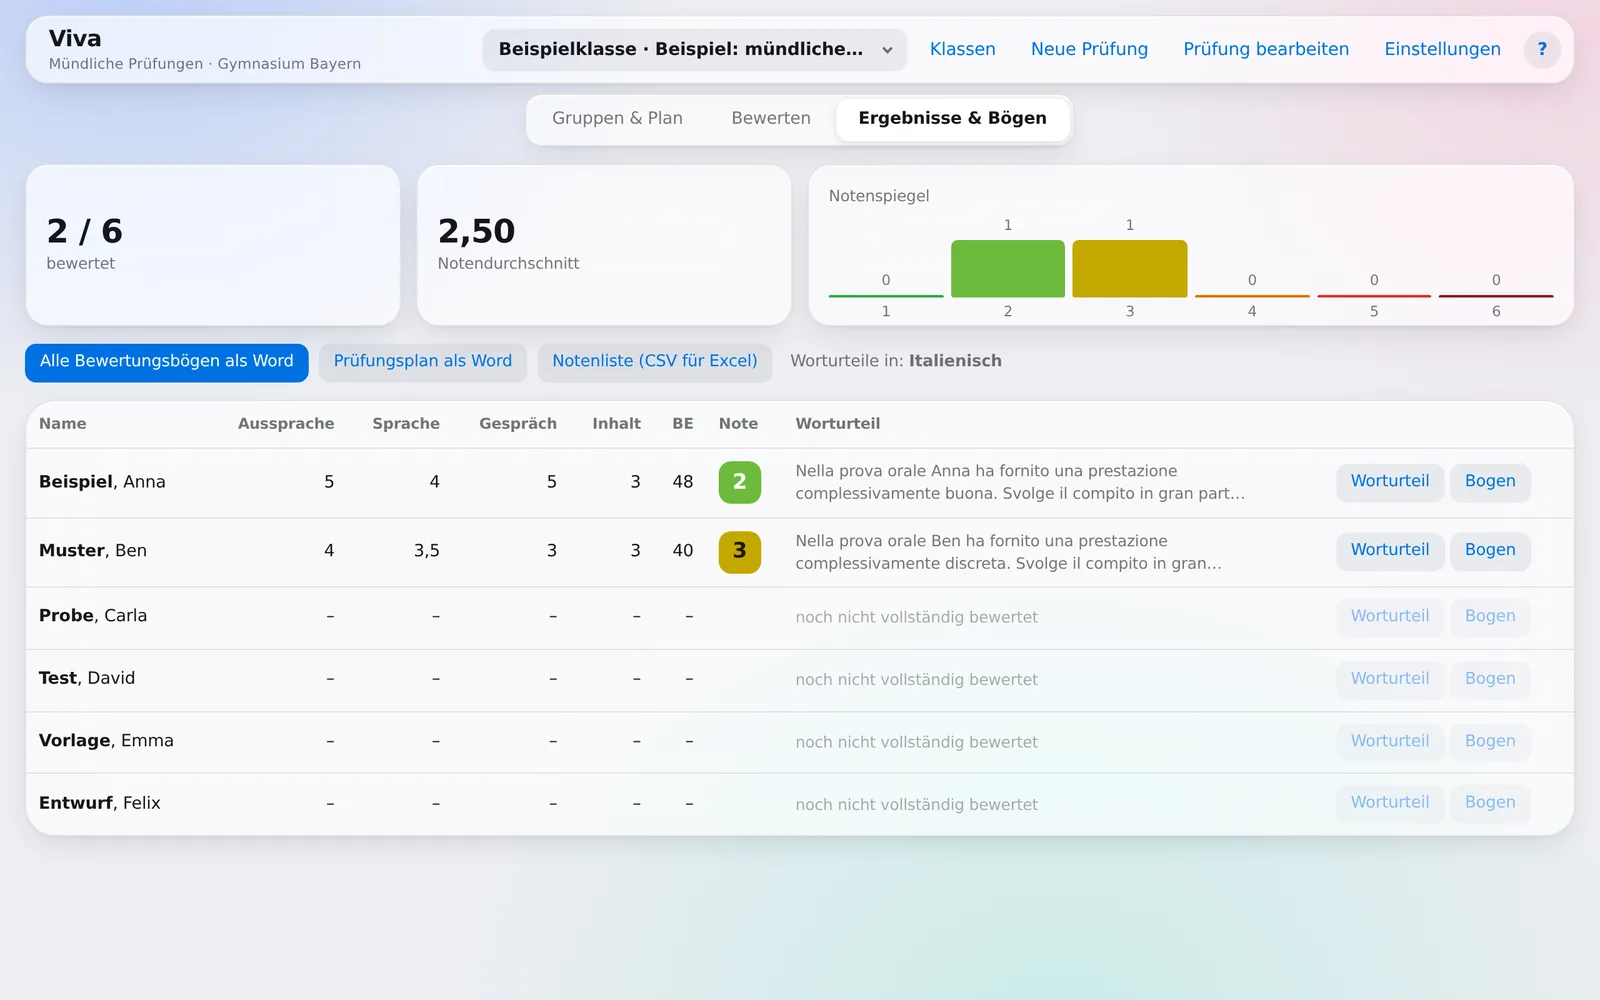Click the Aussprache column header
This screenshot has height=1000, width=1600.
click(286, 424)
